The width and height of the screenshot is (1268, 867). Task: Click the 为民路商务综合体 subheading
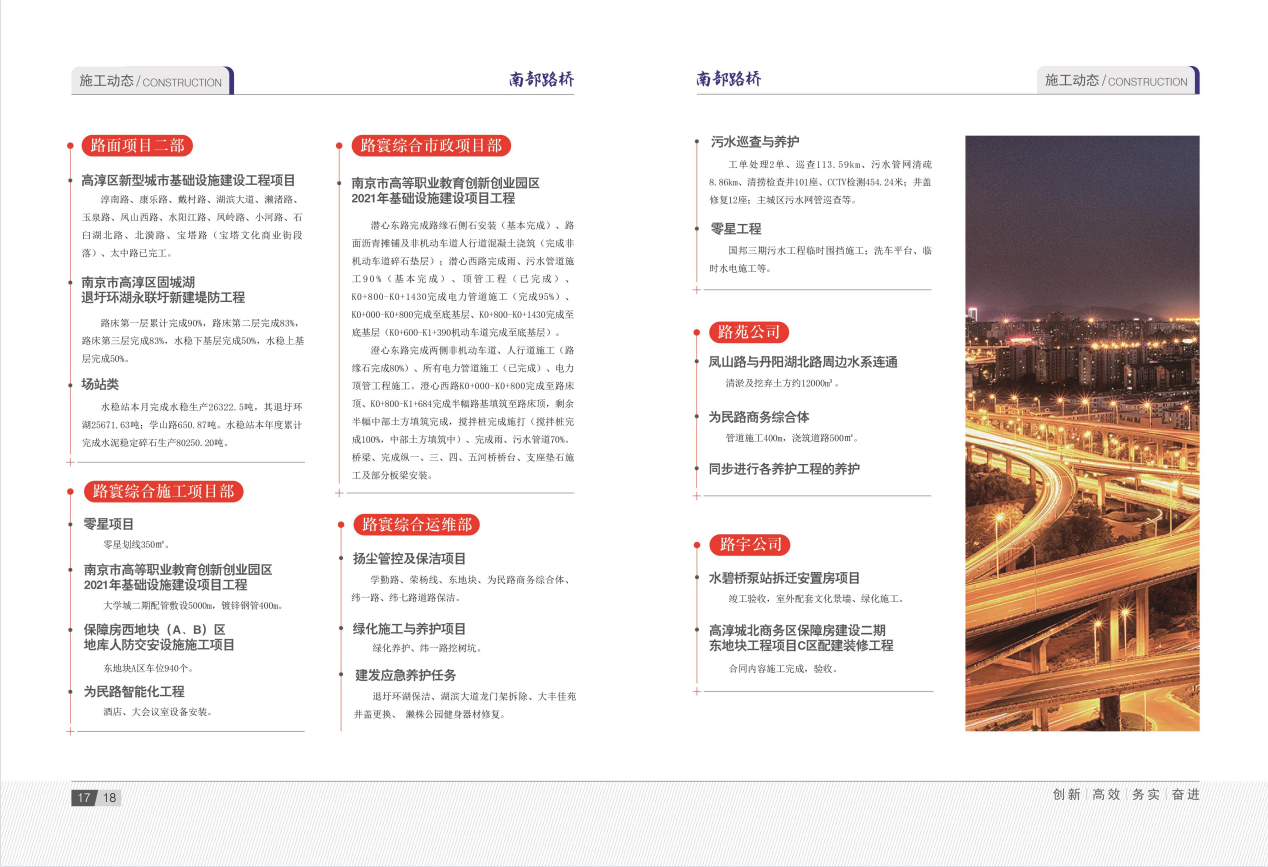(x=759, y=417)
